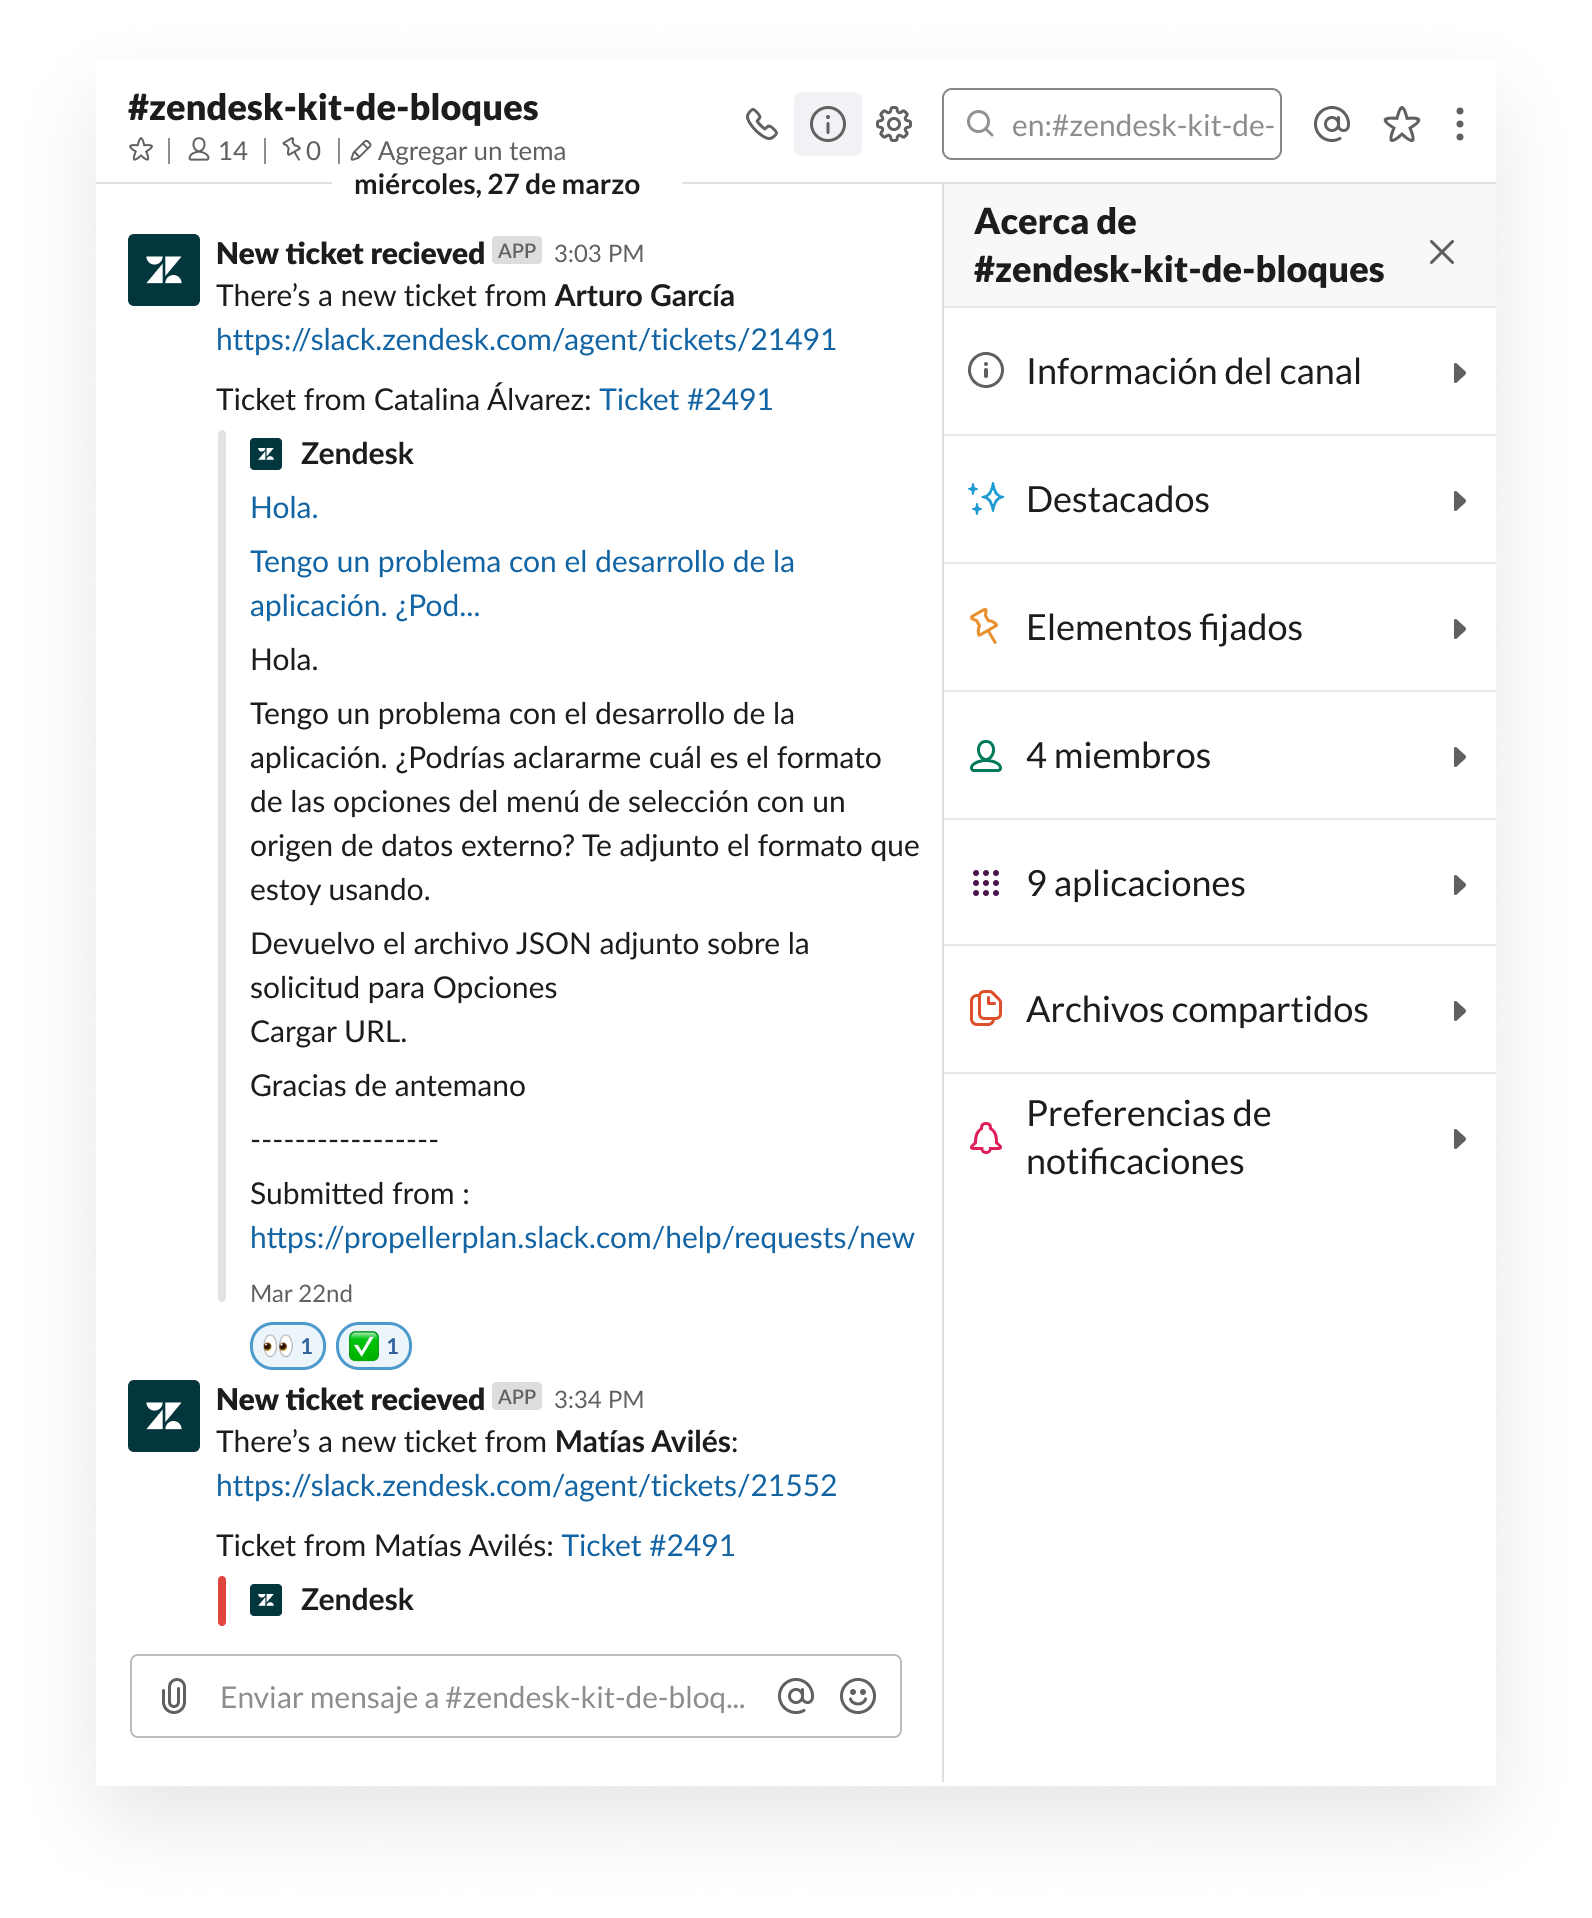1592x1918 pixels.
Task: Open the tickets/21491 Zendesk link
Action: pyautogui.click(x=526, y=340)
